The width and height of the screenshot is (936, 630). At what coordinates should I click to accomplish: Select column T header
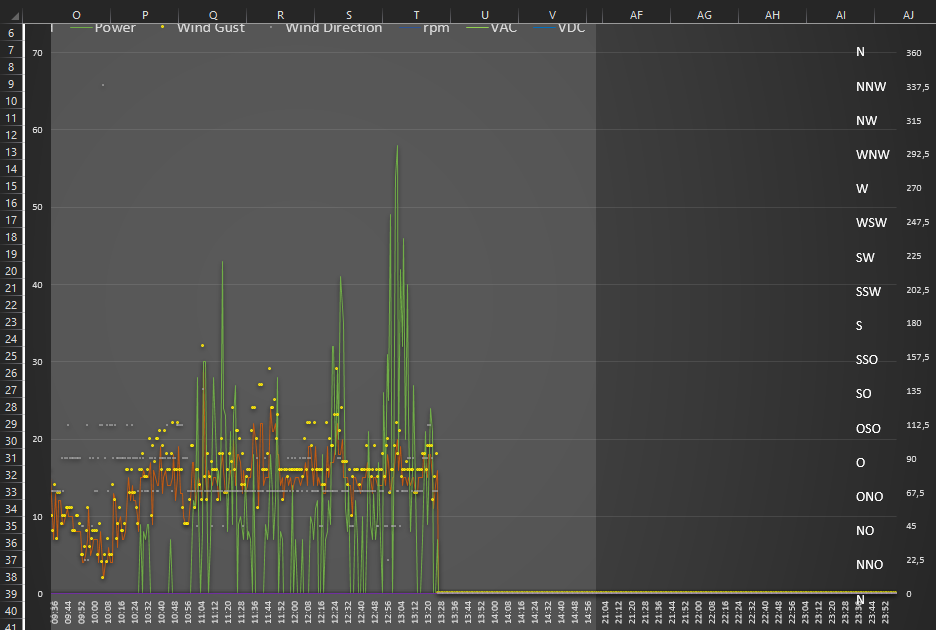click(416, 15)
